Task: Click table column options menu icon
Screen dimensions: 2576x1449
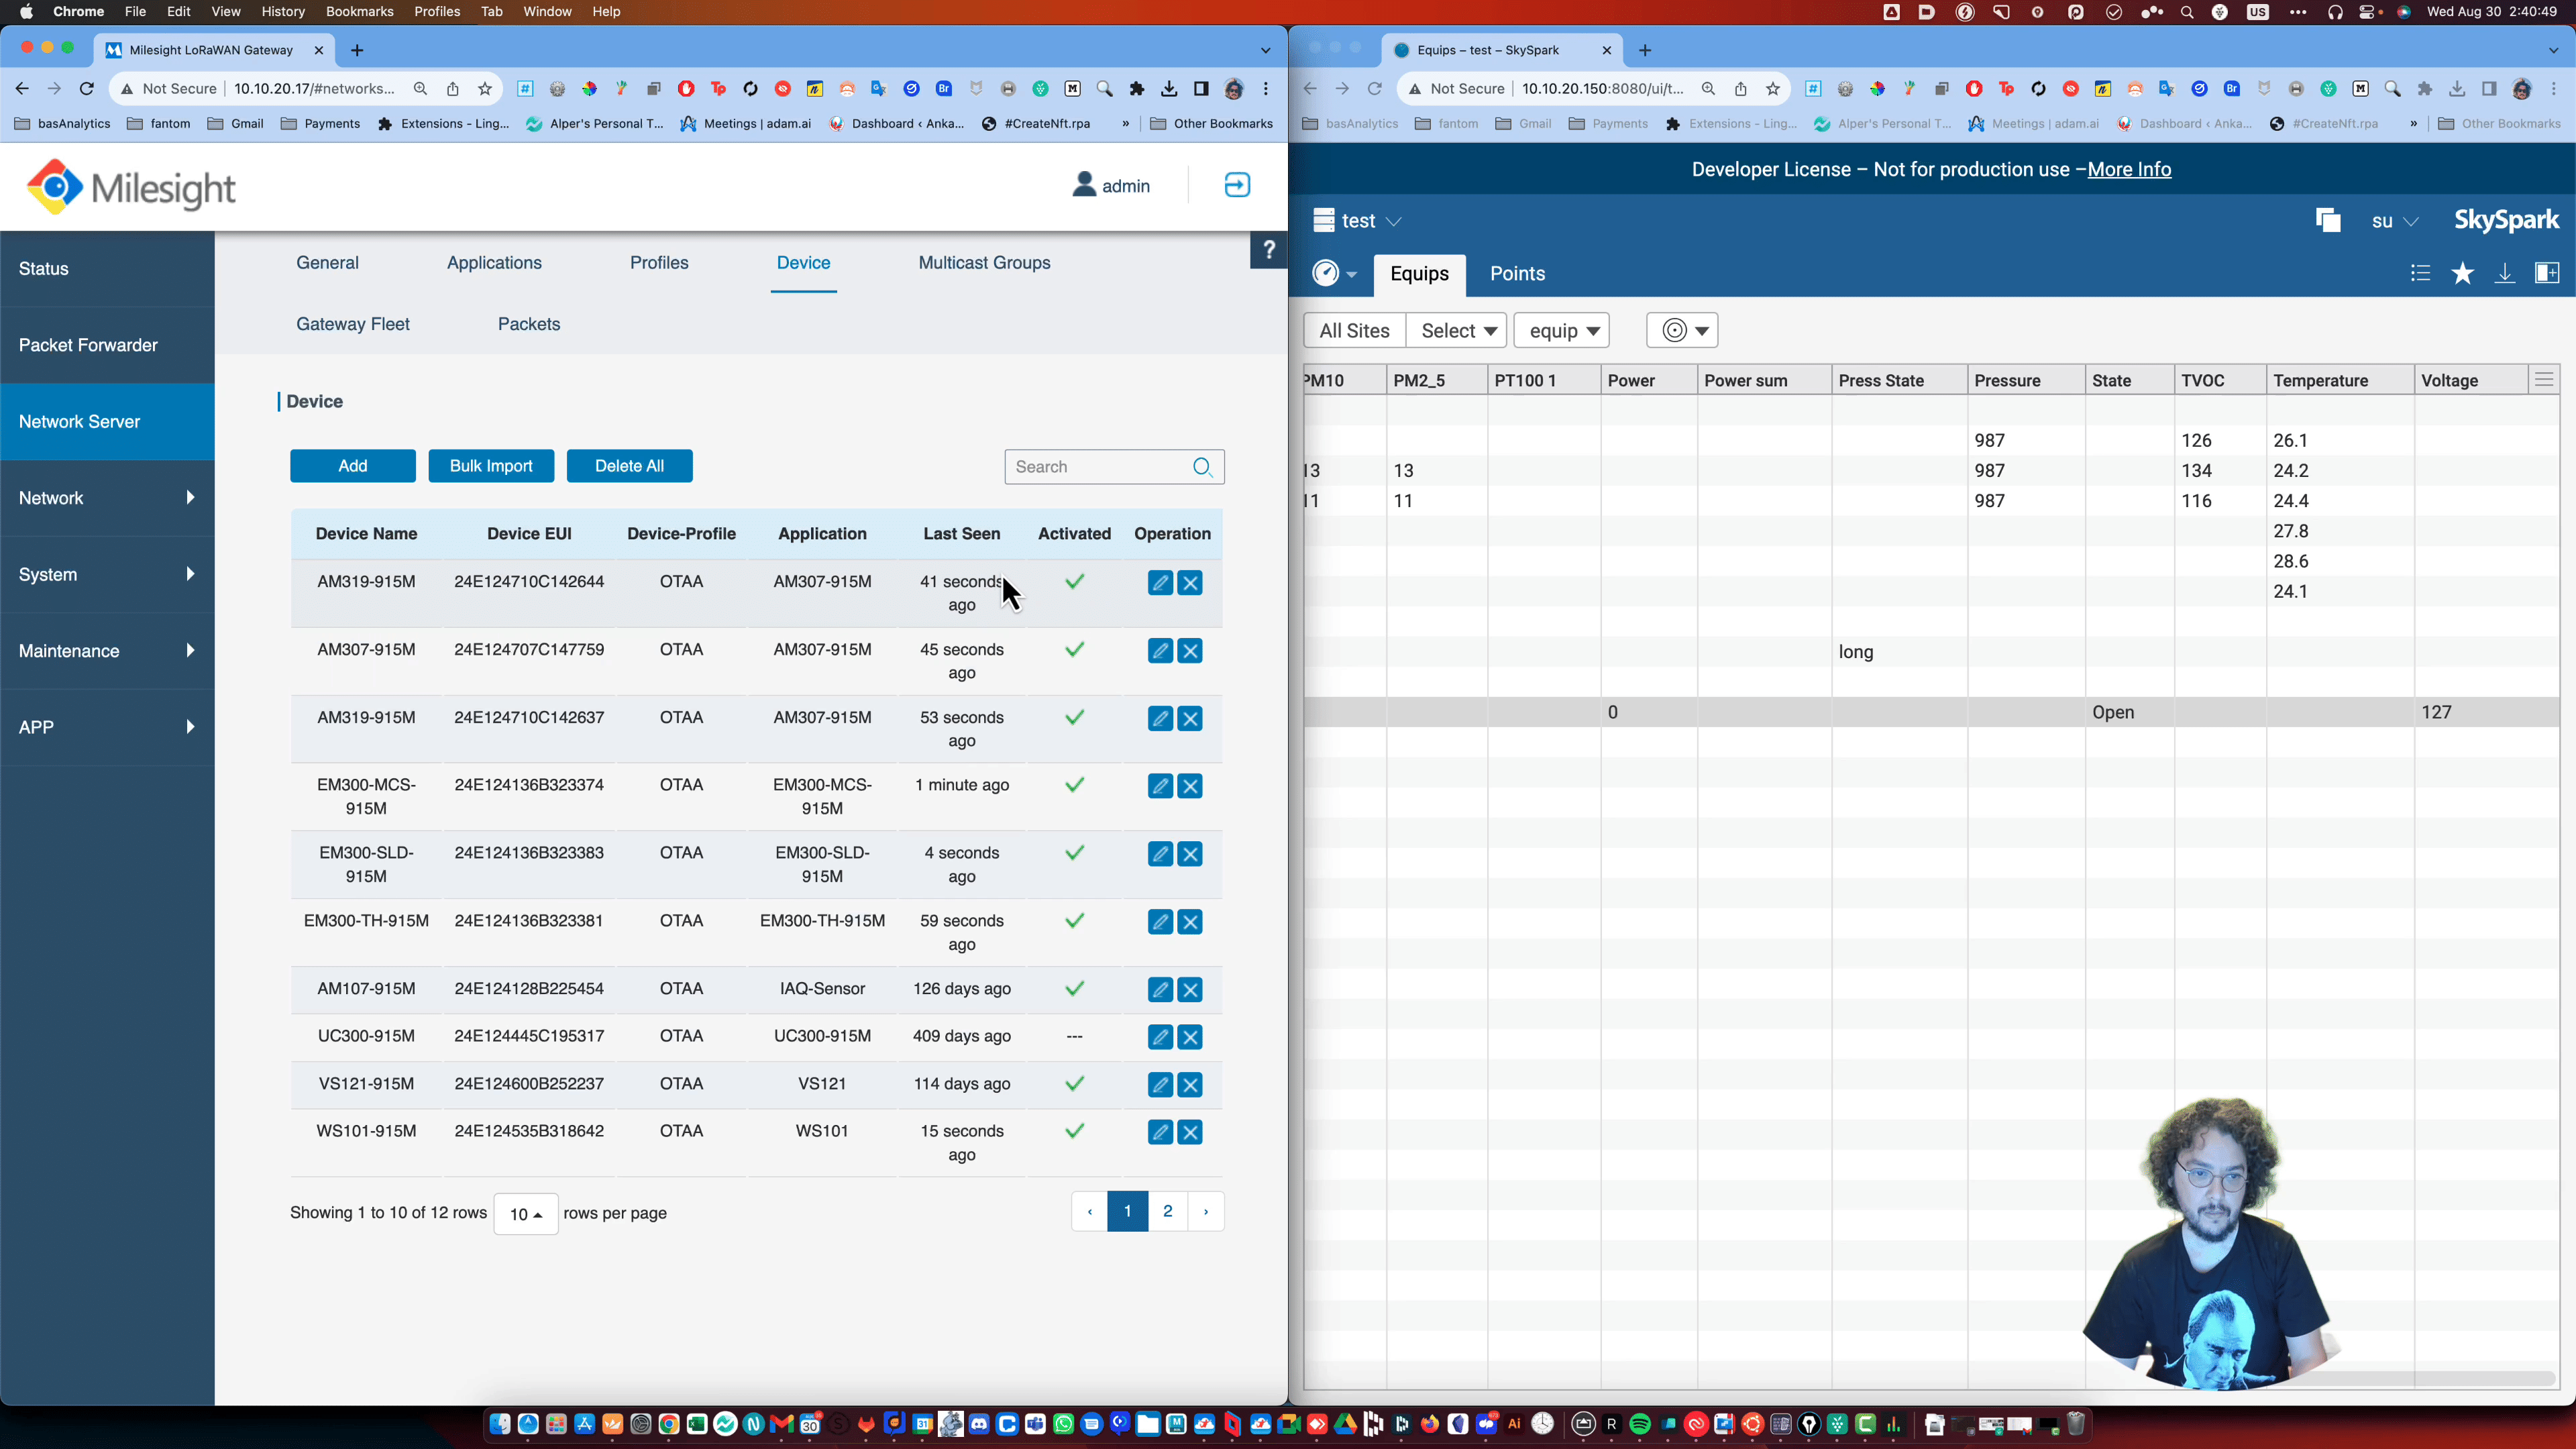Action: pos(2544,380)
